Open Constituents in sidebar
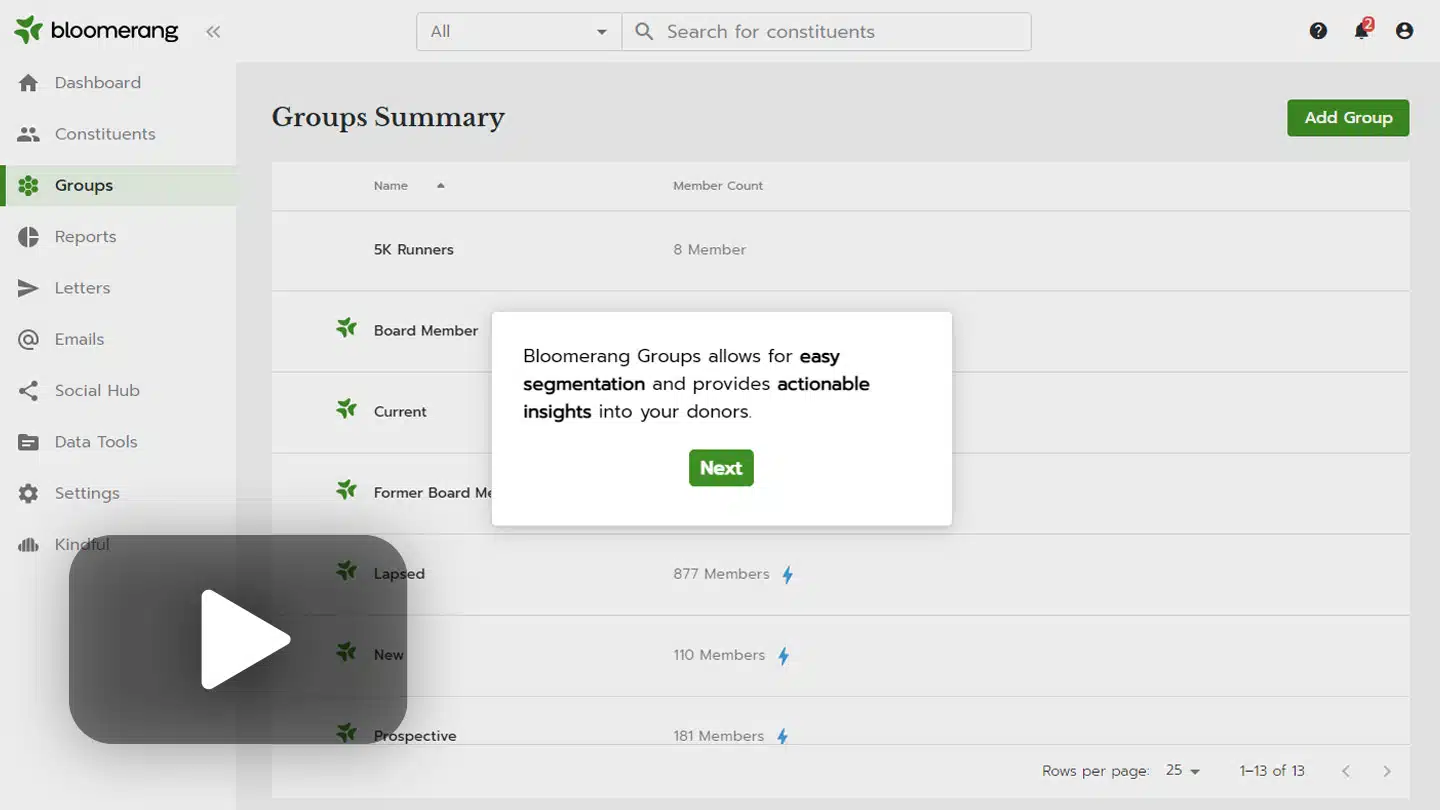1440x810 pixels. coord(105,134)
